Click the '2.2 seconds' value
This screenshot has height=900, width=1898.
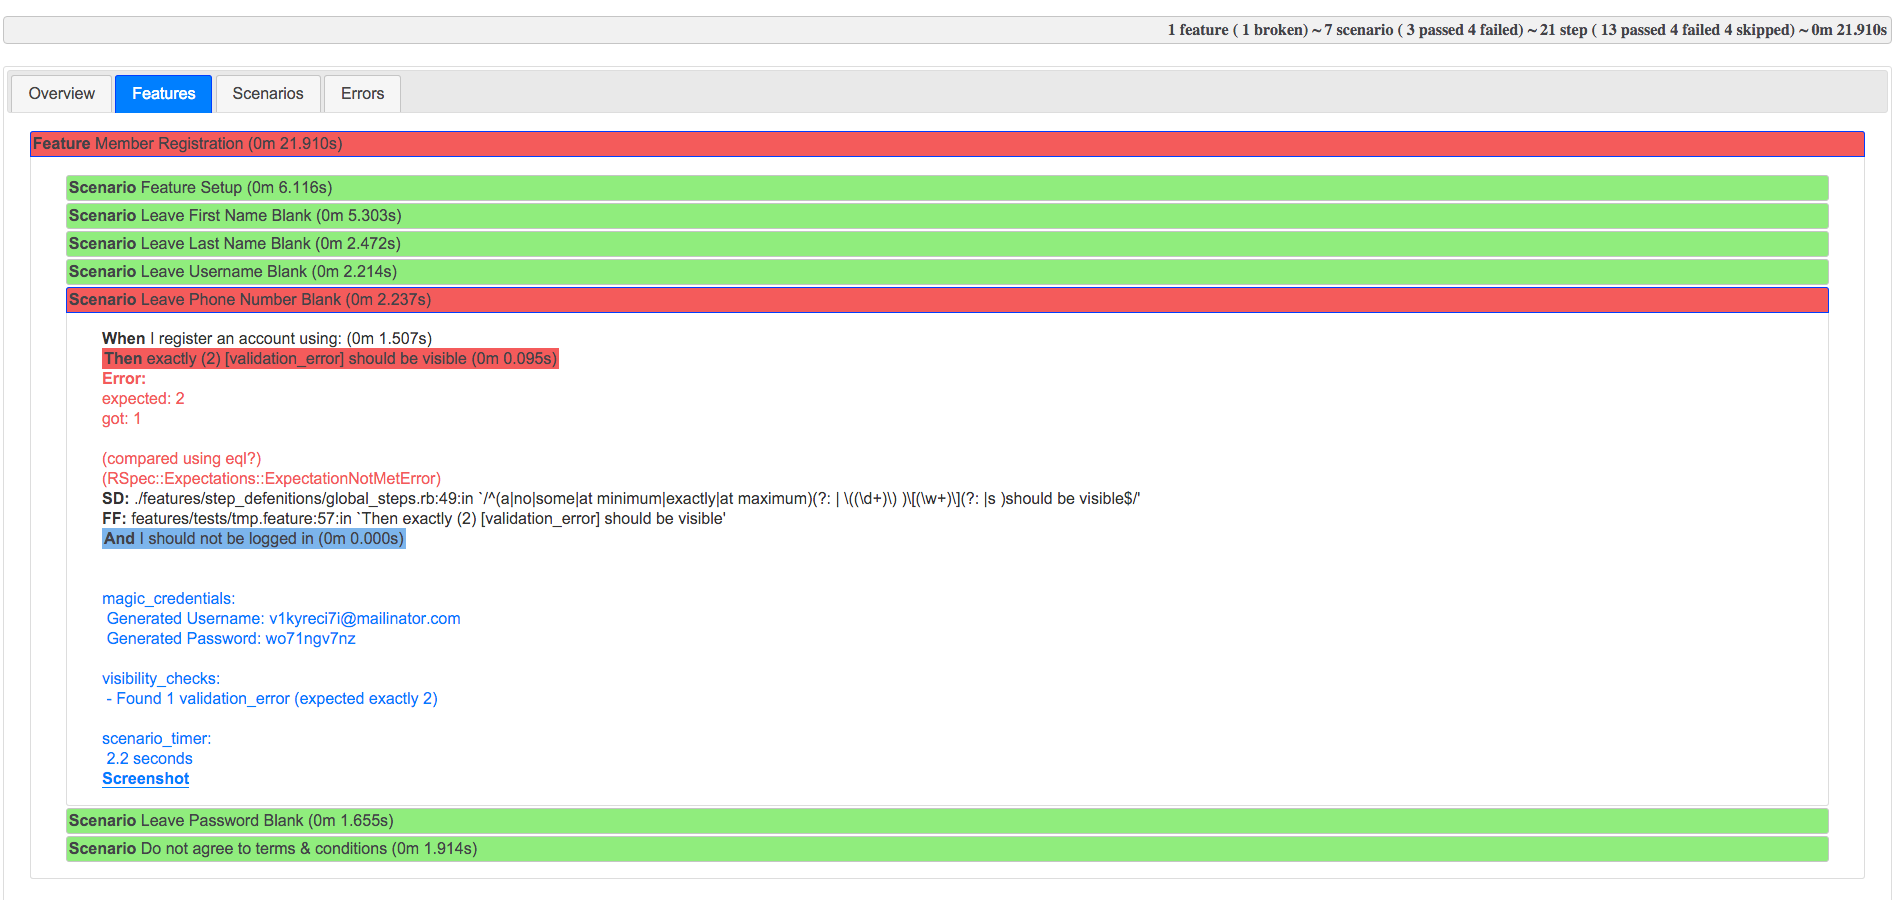tap(150, 759)
